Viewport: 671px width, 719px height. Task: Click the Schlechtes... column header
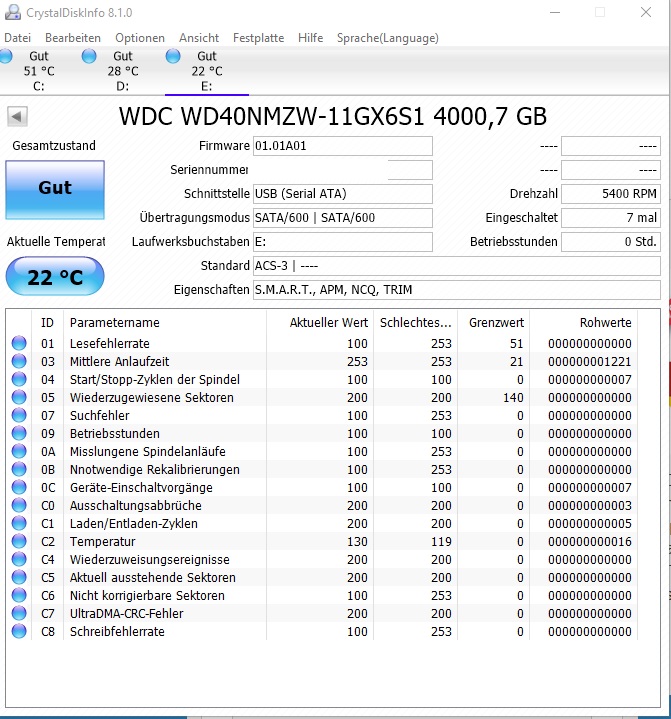(416, 322)
